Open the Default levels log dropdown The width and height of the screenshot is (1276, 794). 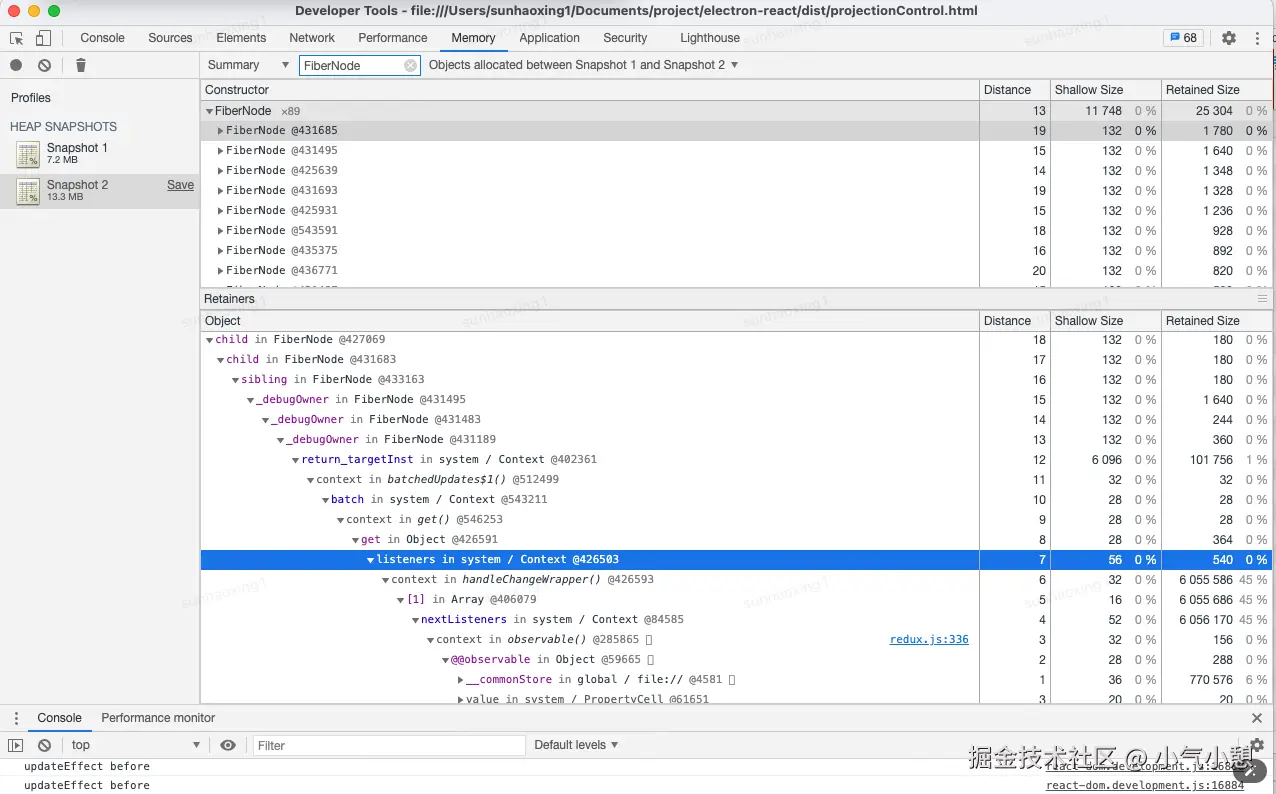[x=576, y=745]
